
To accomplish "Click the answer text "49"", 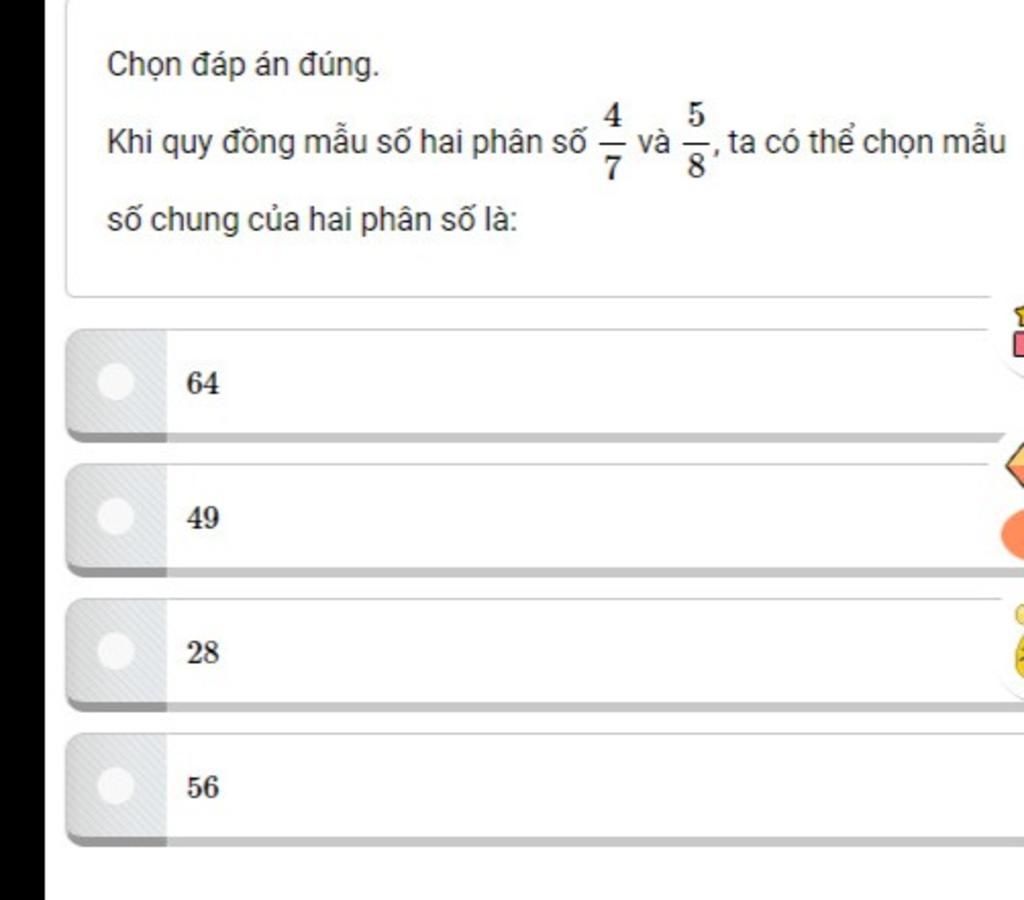I will coord(202,518).
